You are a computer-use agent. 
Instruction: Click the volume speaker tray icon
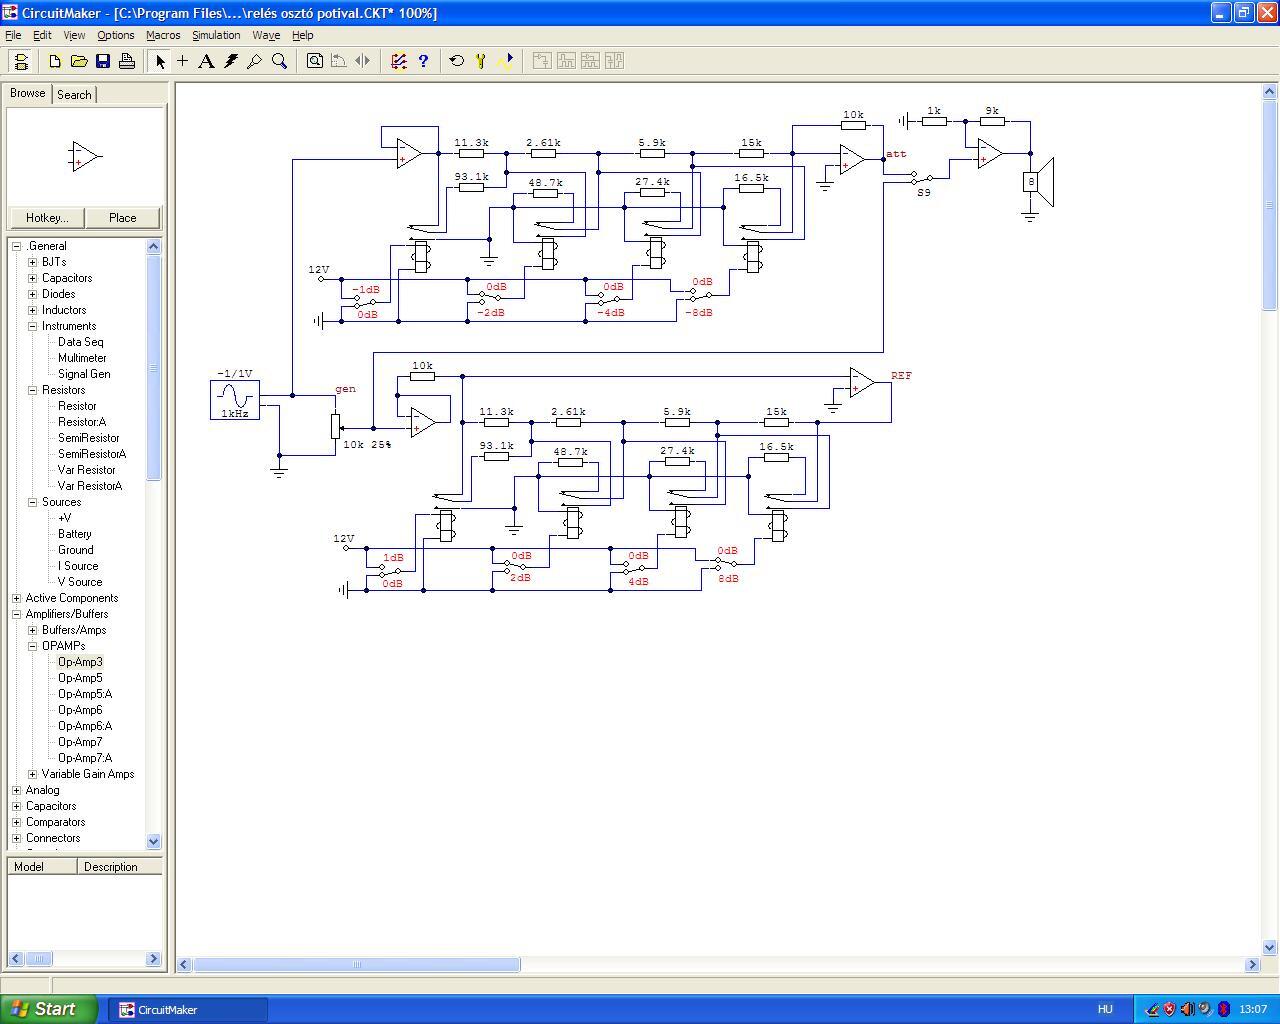[x=1187, y=1009]
